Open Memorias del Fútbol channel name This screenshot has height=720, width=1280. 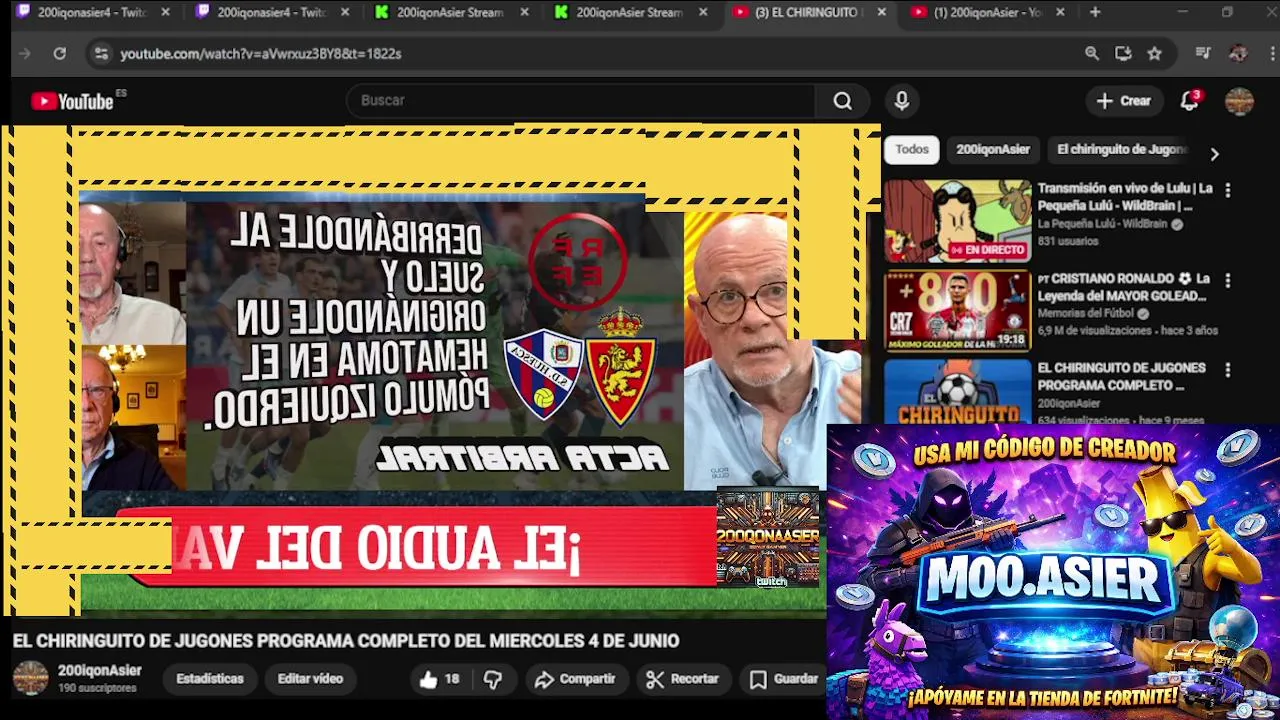coord(1087,314)
